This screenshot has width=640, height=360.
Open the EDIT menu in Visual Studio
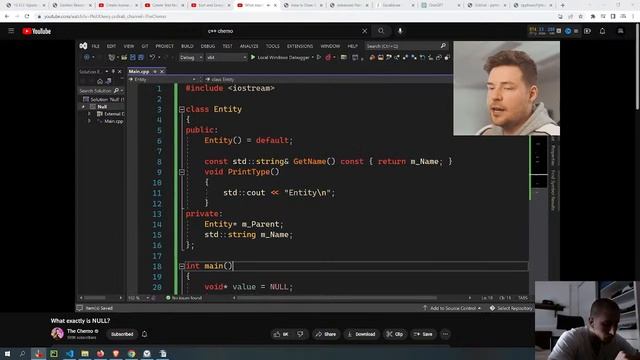tap(111, 46)
